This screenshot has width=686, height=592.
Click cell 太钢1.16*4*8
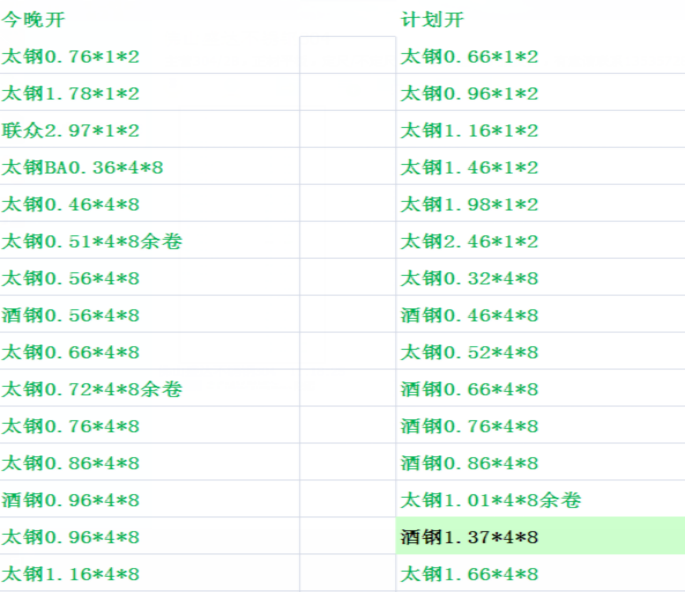point(150,573)
